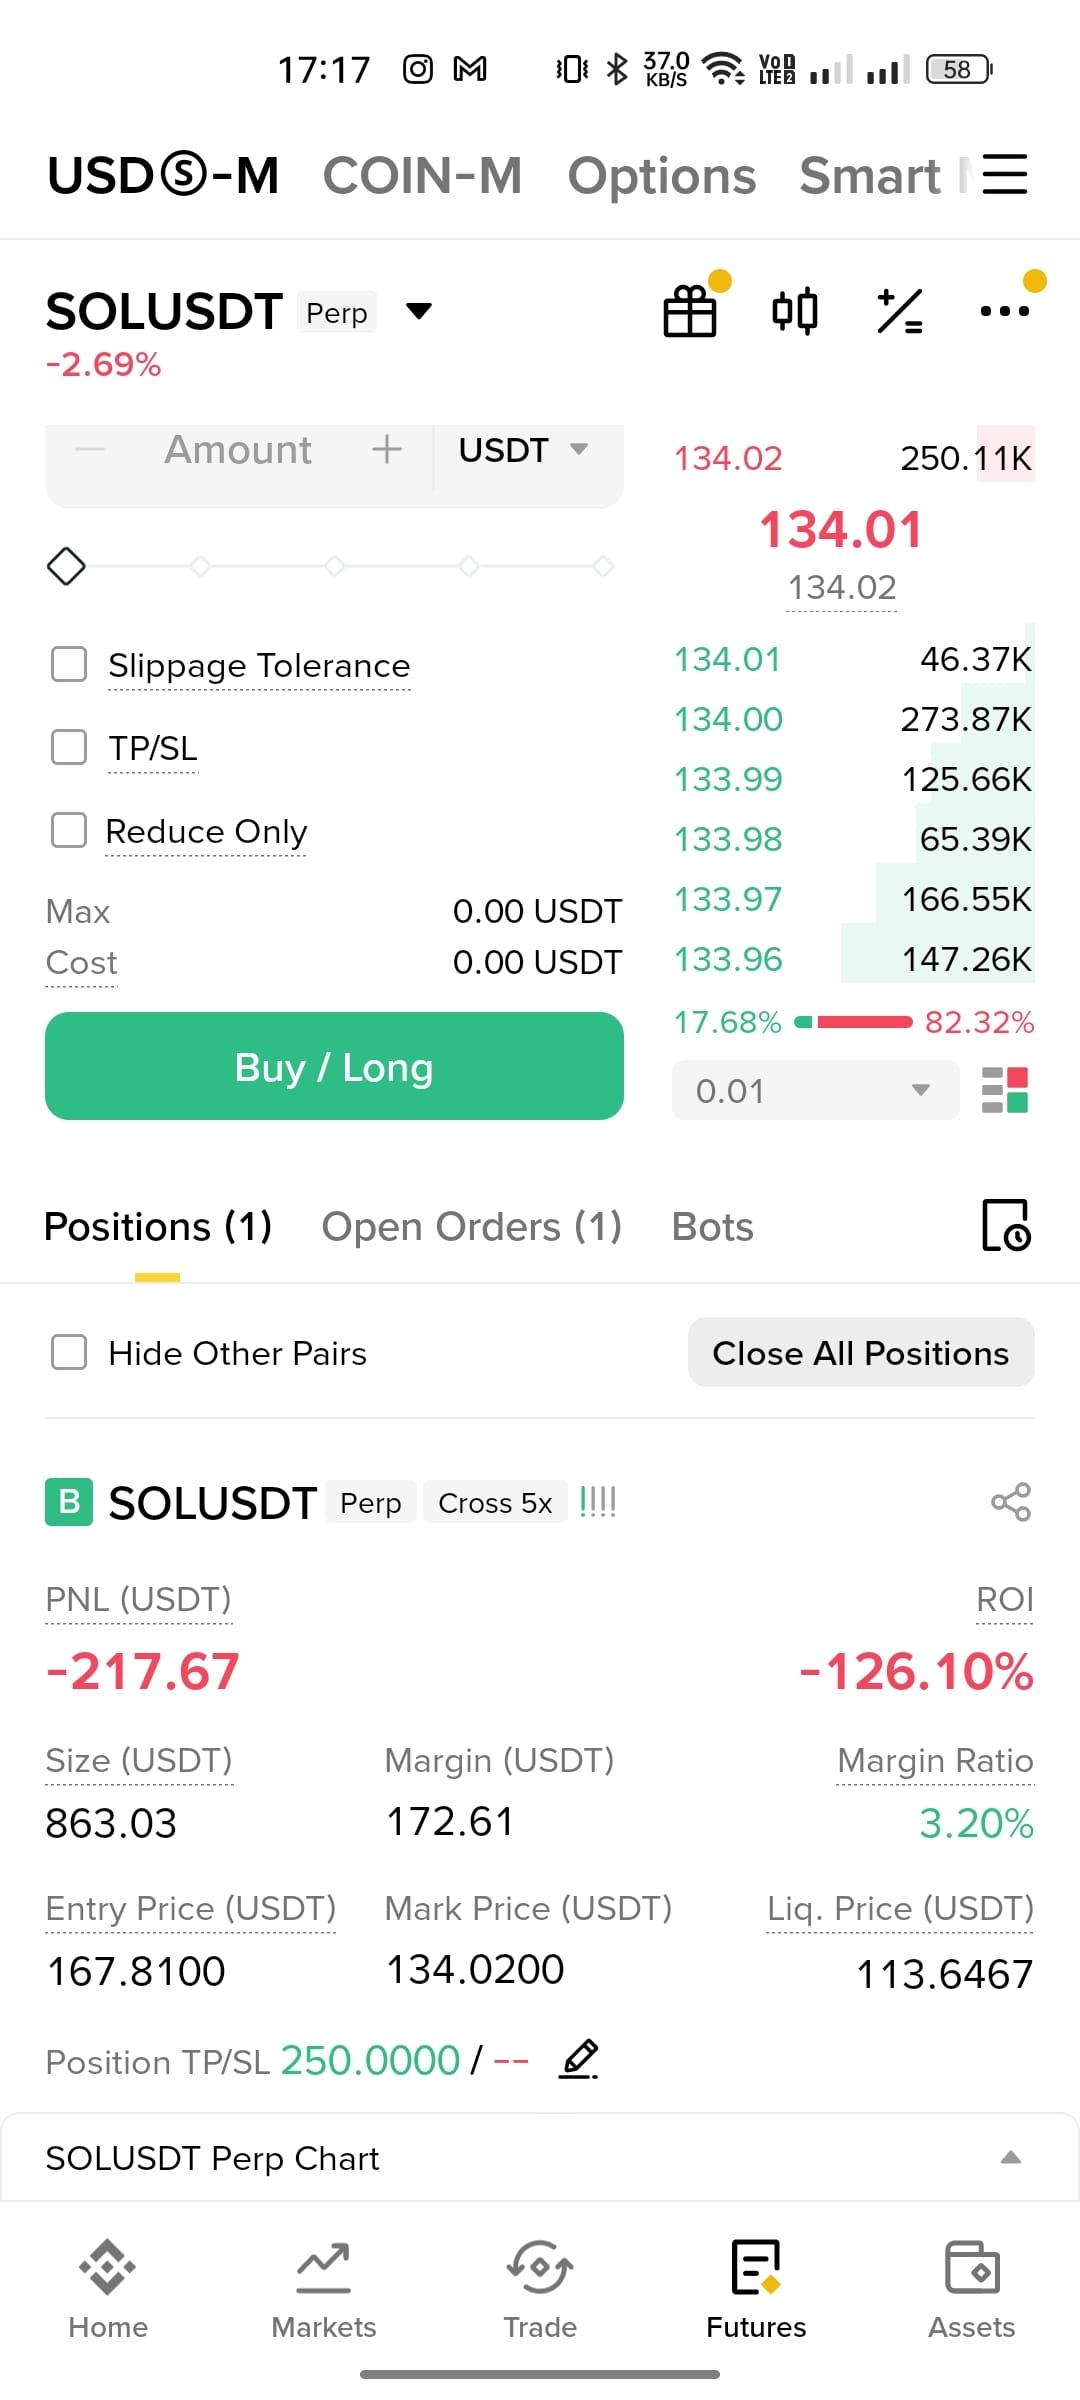The width and height of the screenshot is (1080, 2400).
Task: Tap the hamburger menu icon
Action: 1005,174
